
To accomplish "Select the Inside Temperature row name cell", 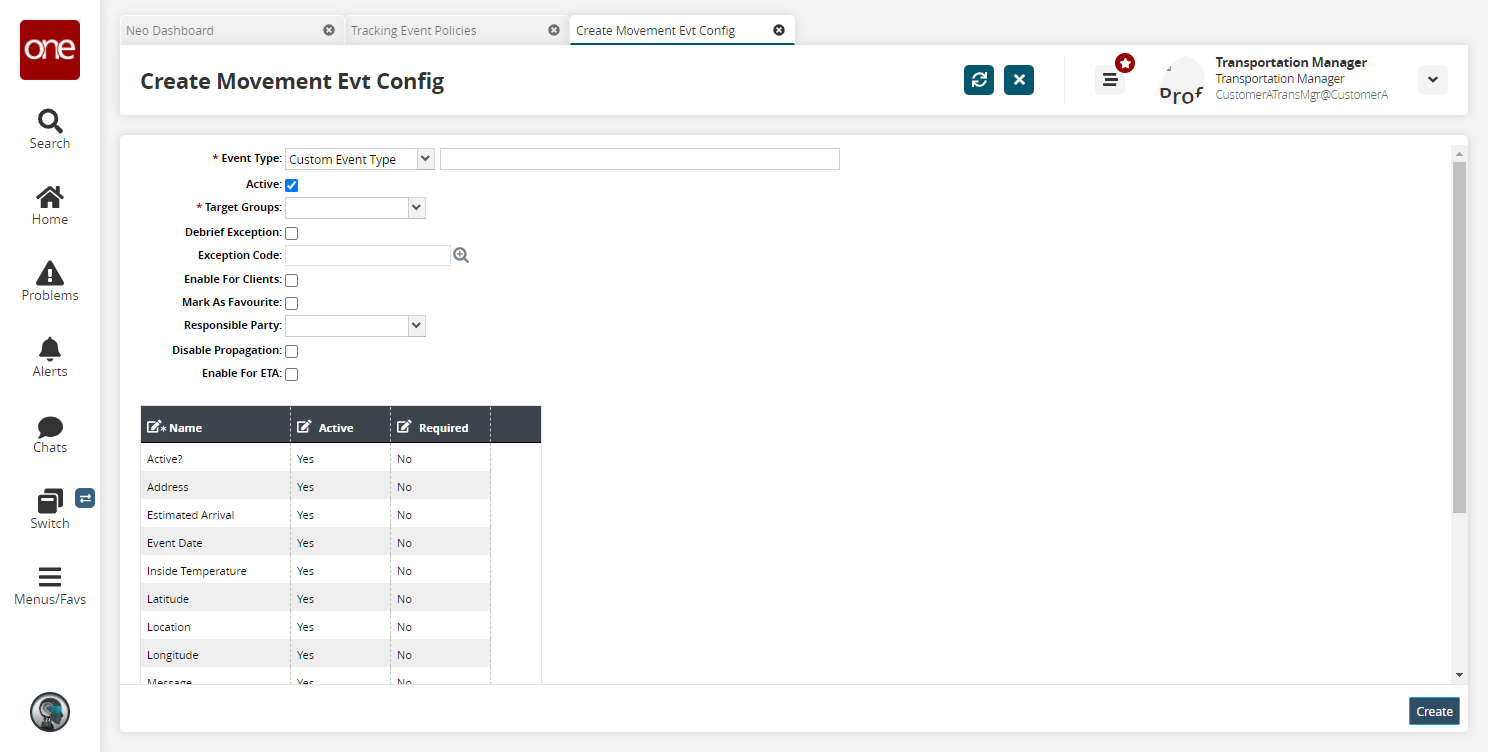I will (216, 571).
